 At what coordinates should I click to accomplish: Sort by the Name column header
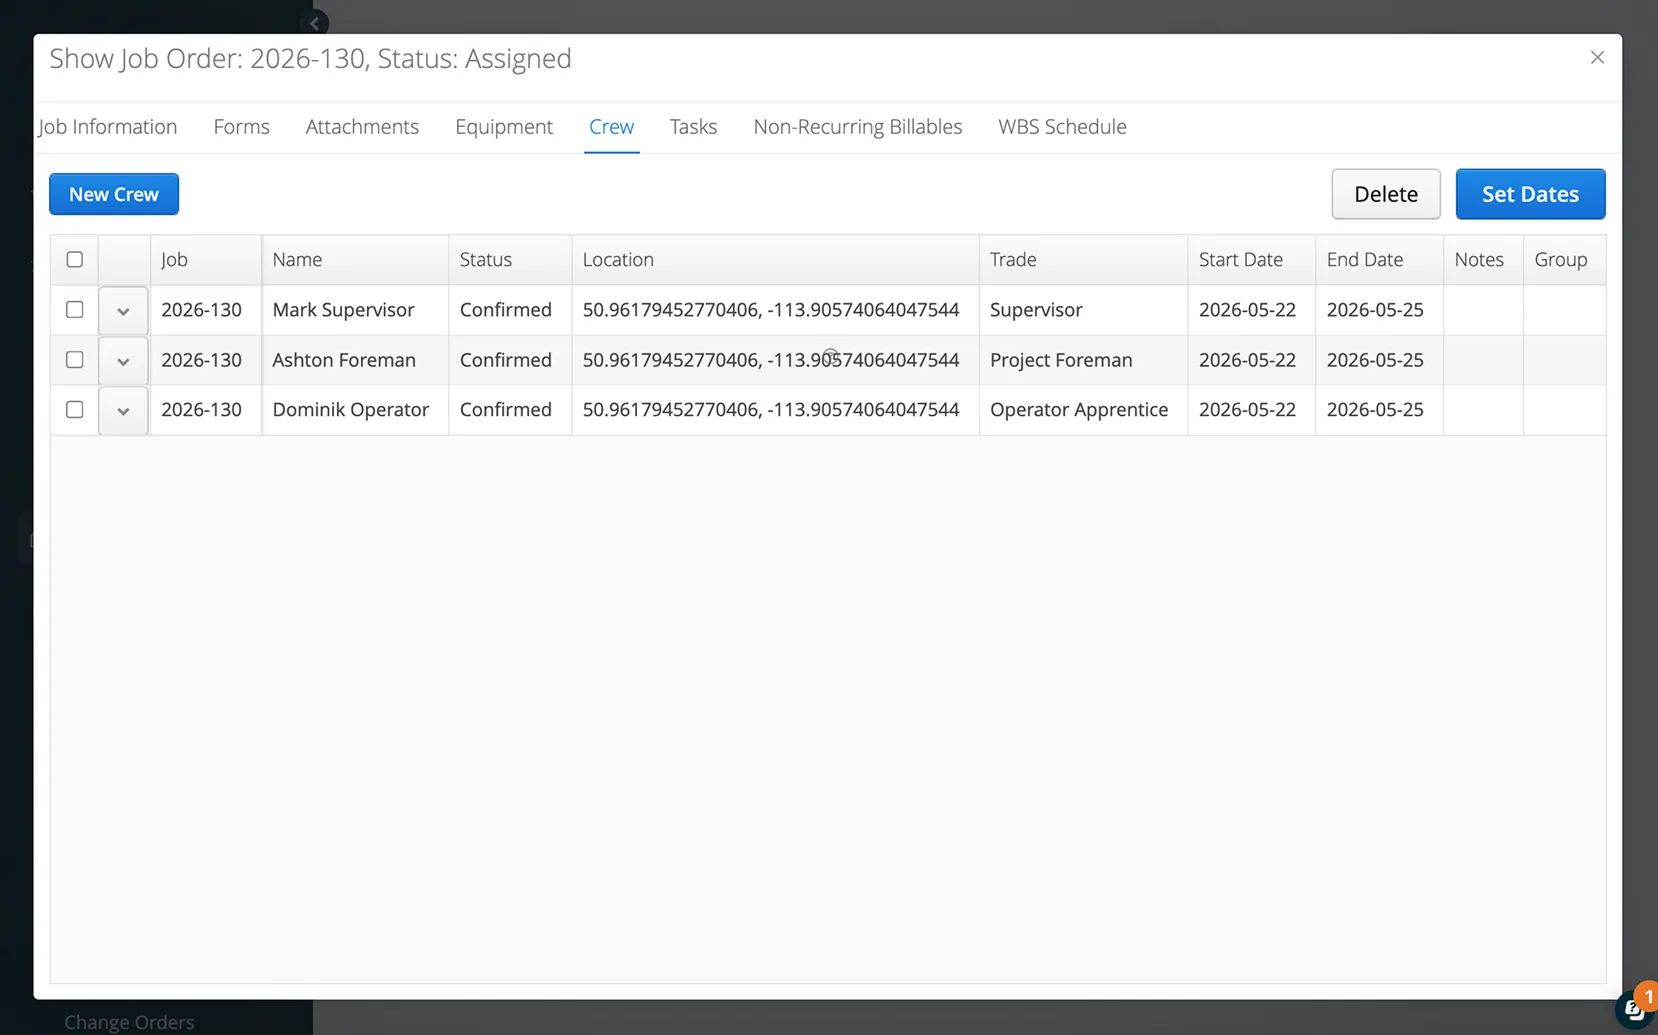pyautogui.click(x=355, y=260)
